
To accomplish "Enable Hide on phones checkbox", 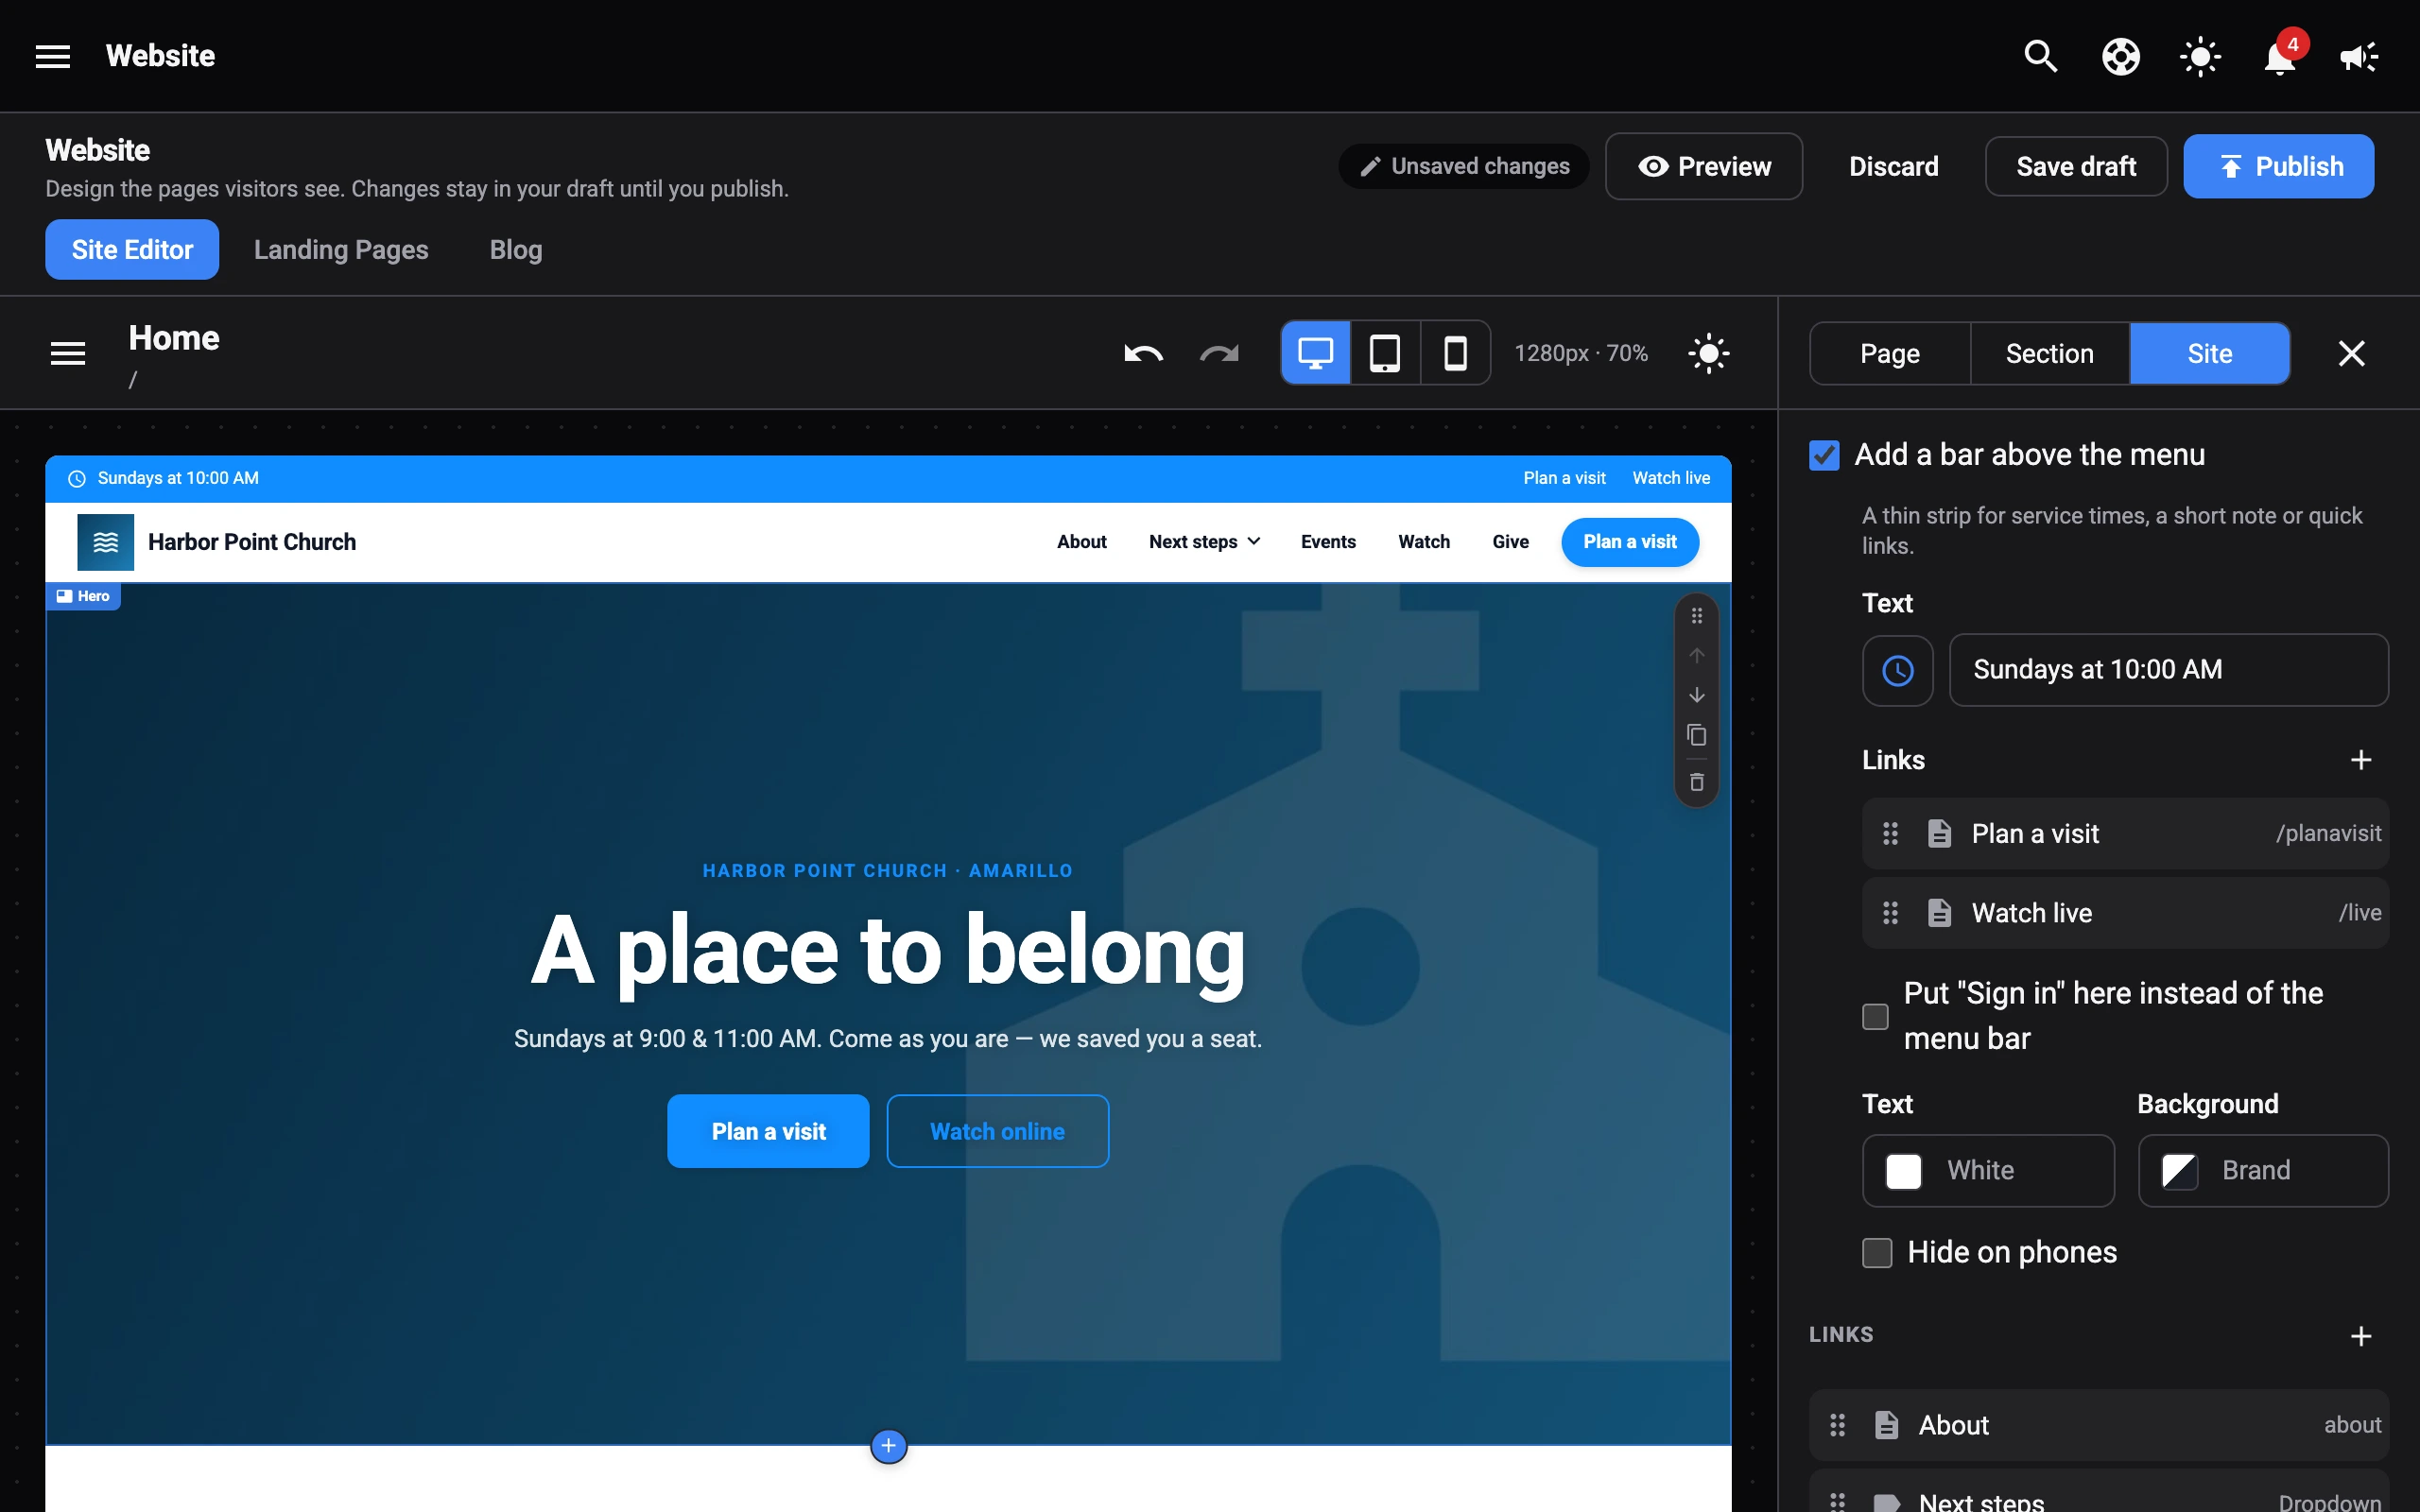I will pos(1877,1252).
